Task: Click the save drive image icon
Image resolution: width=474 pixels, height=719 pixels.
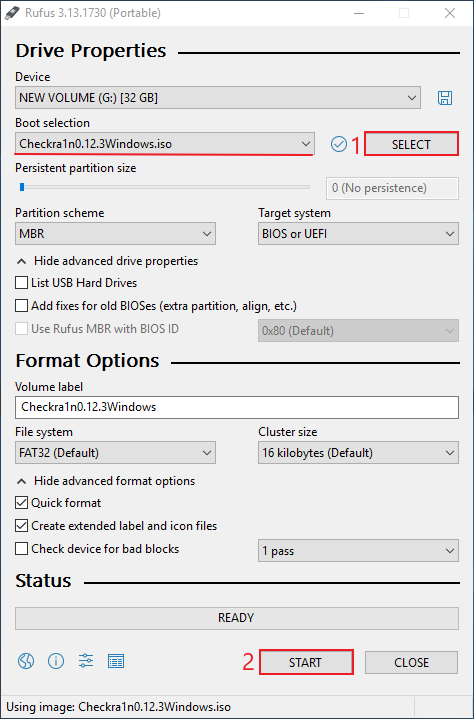Action: click(445, 98)
